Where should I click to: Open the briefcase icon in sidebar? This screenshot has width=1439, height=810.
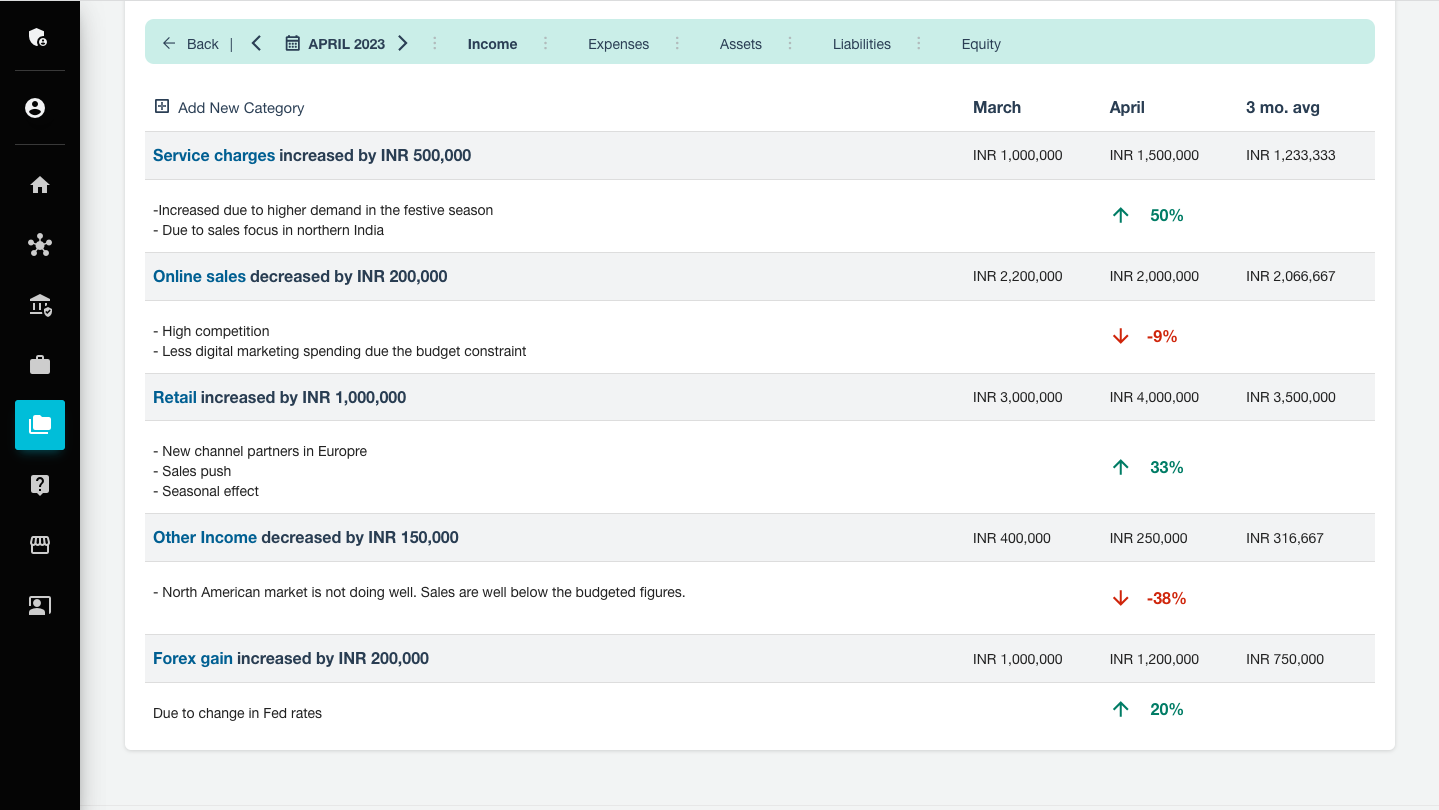(40, 365)
